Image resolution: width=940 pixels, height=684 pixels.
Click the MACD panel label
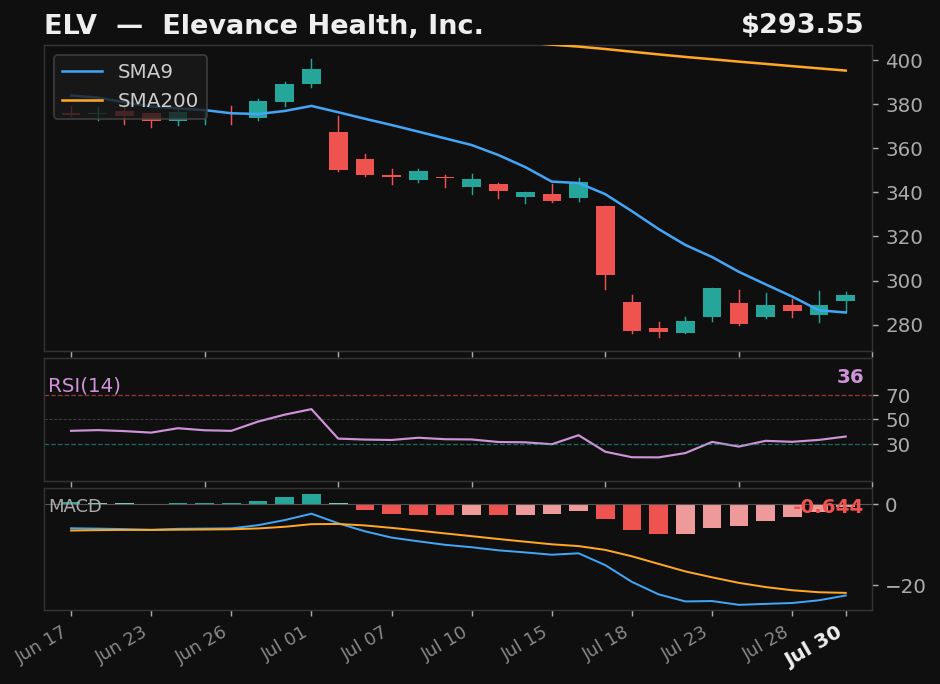tap(75, 506)
